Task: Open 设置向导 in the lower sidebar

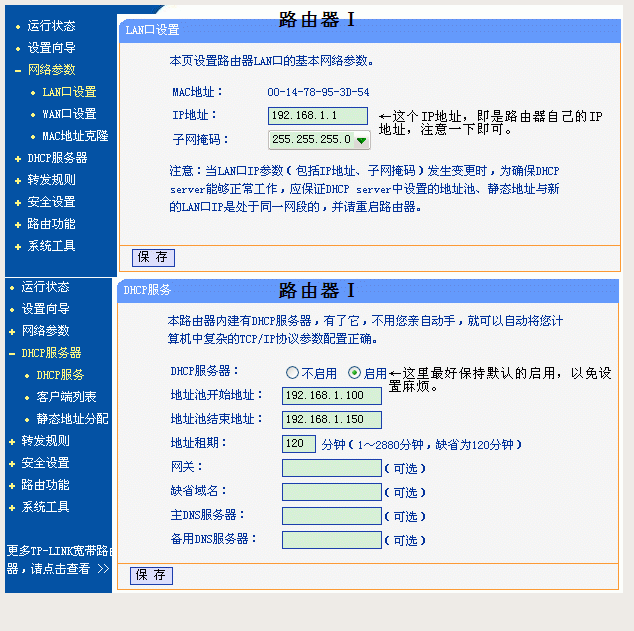Action: tap(45, 309)
